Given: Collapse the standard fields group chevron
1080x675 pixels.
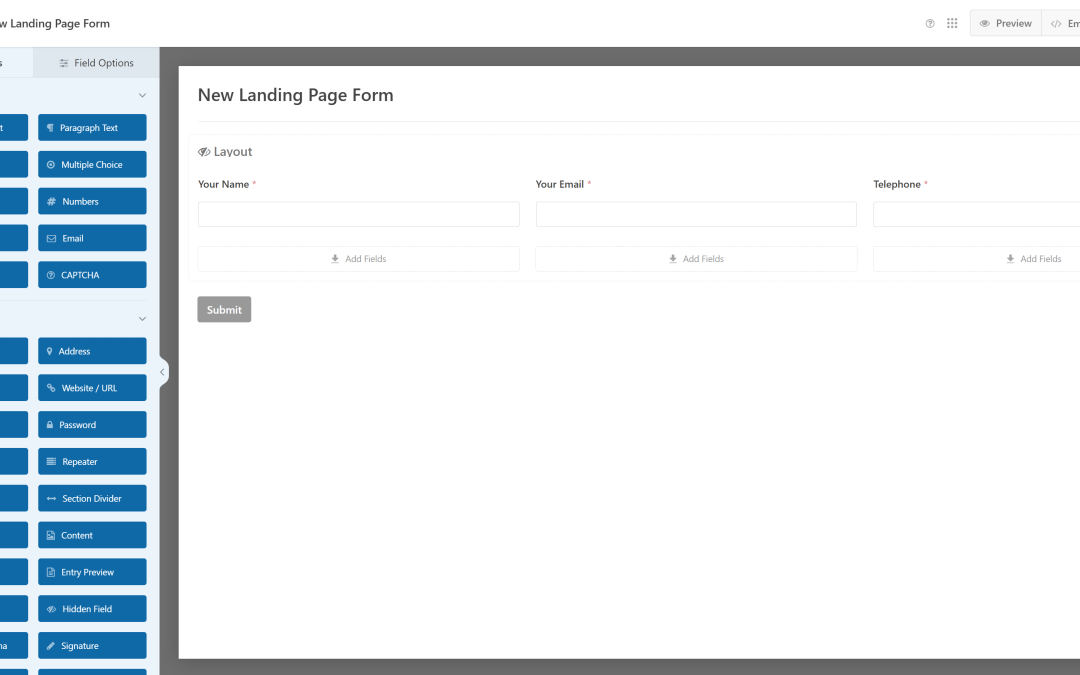Looking at the screenshot, I should pos(142,94).
